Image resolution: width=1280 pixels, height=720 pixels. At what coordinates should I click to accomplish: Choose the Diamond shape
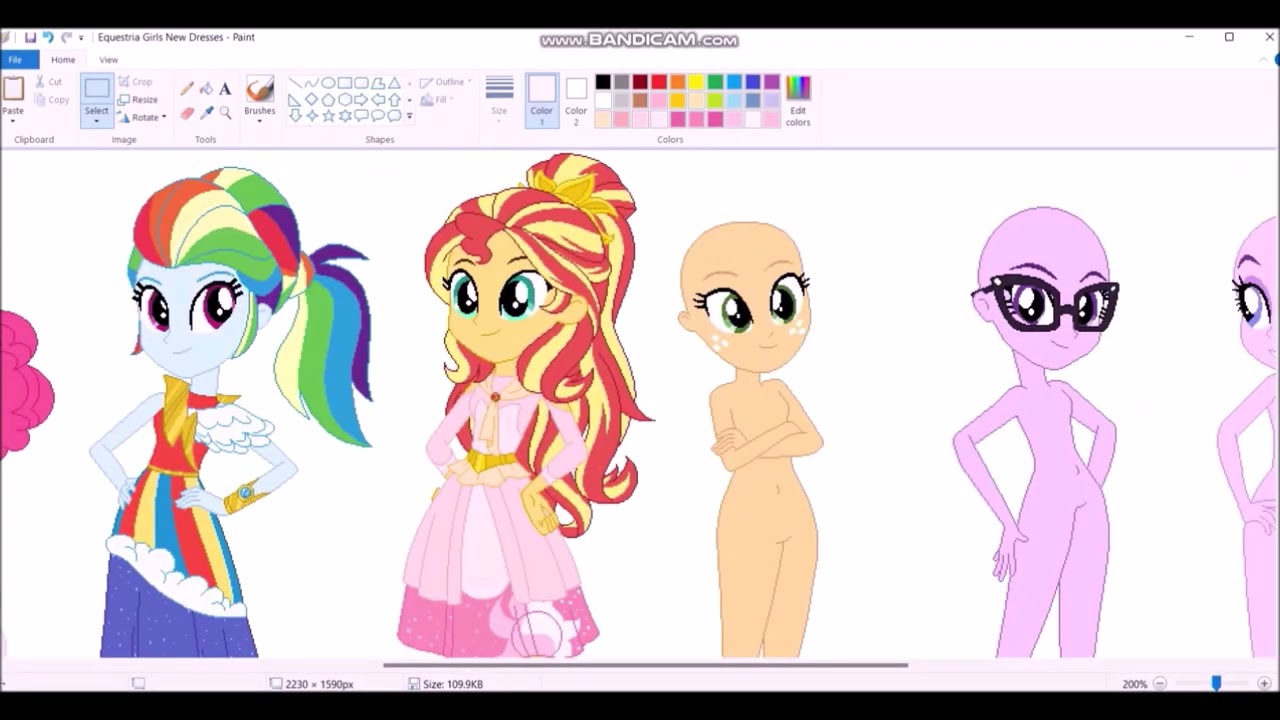[x=311, y=99]
